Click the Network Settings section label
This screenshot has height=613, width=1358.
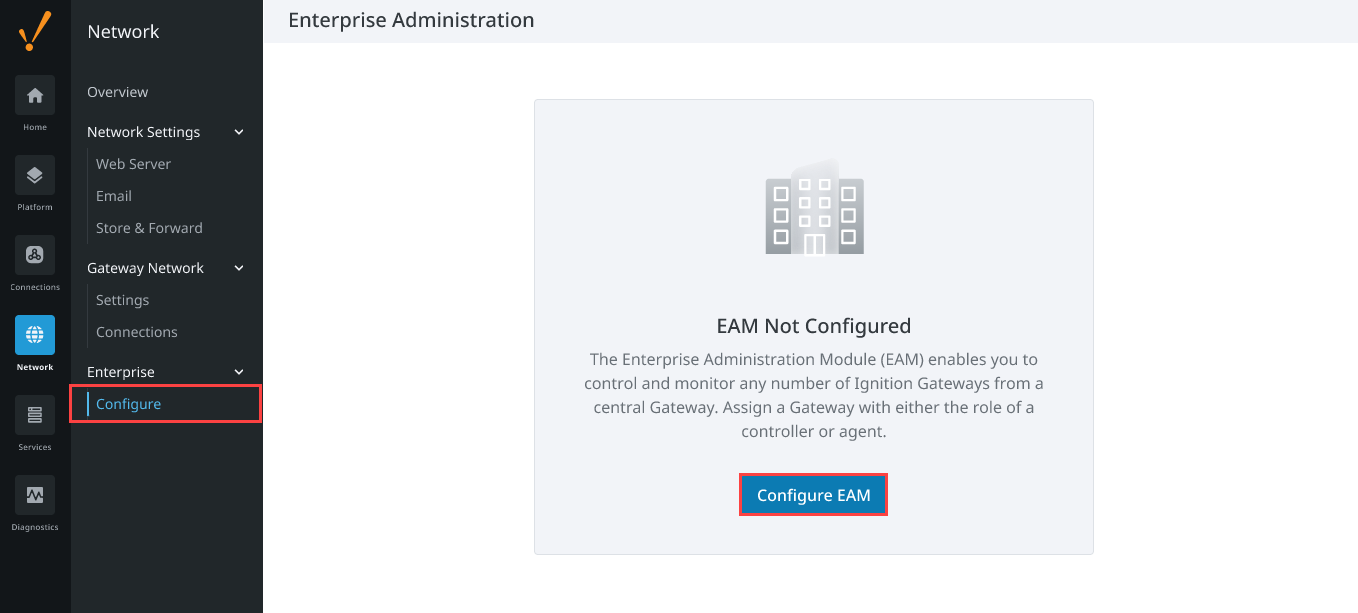[x=143, y=132]
